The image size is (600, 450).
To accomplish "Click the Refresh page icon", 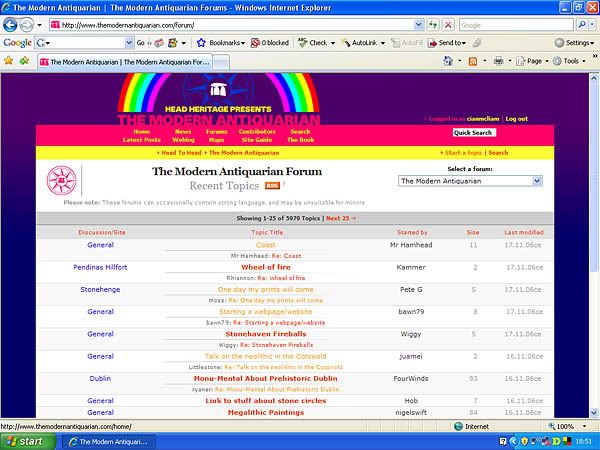I will click(x=433, y=25).
